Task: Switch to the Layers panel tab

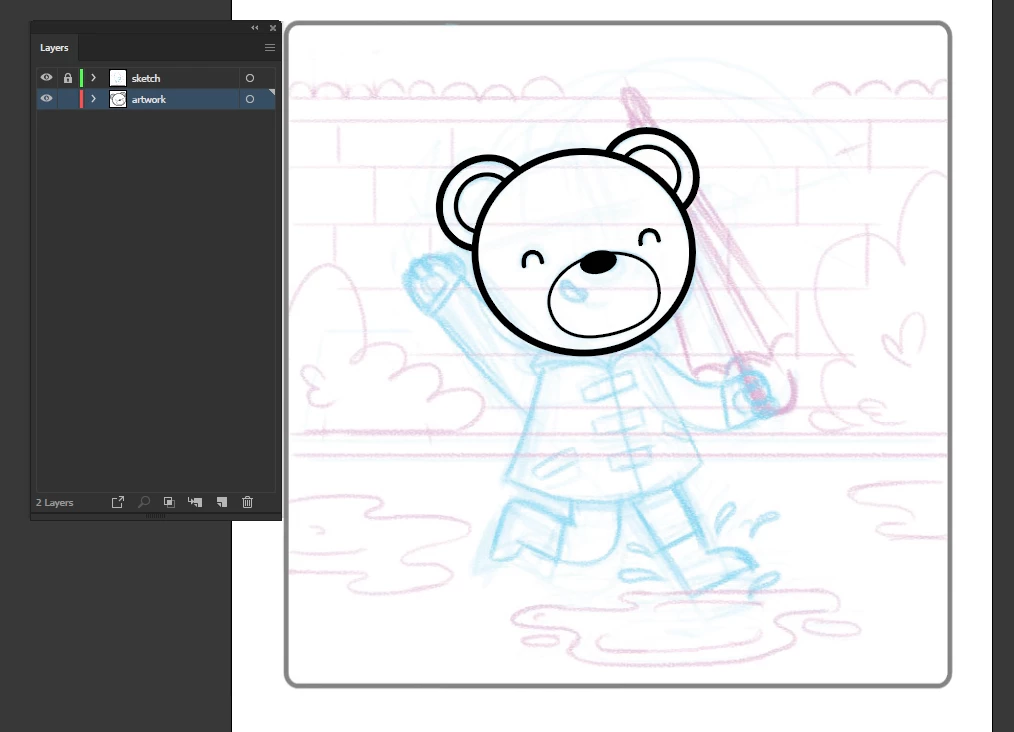Action: tap(54, 47)
